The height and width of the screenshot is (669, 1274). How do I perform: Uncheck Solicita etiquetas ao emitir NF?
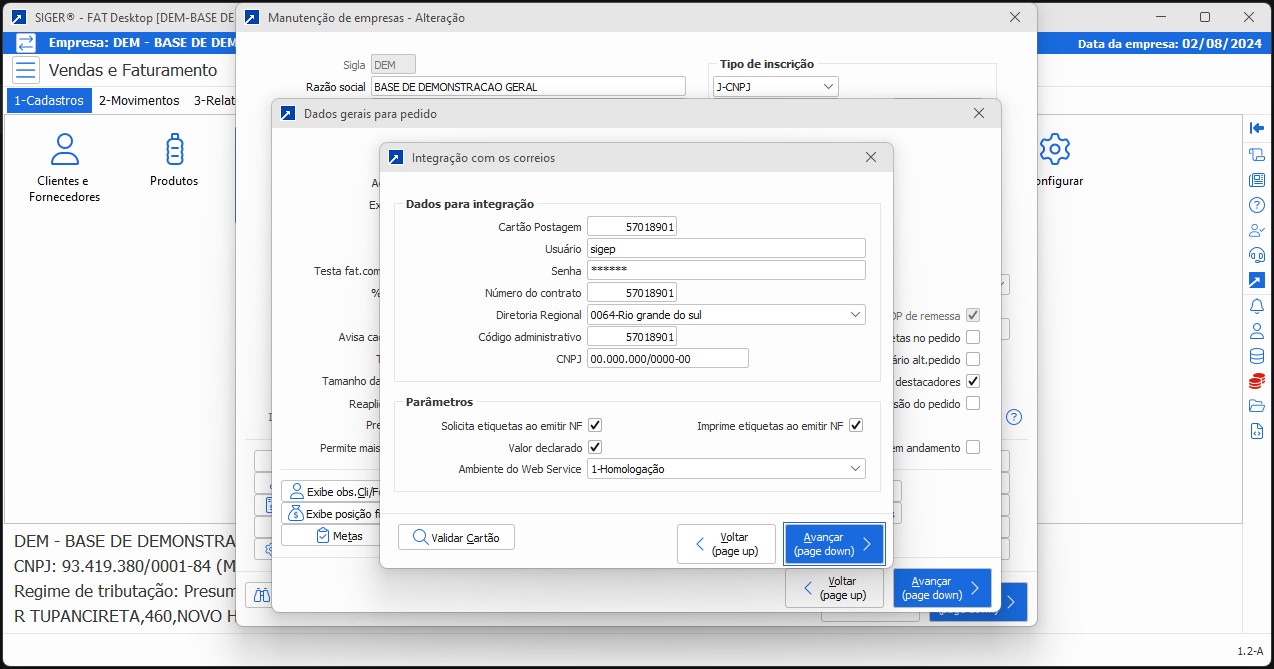pos(595,426)
